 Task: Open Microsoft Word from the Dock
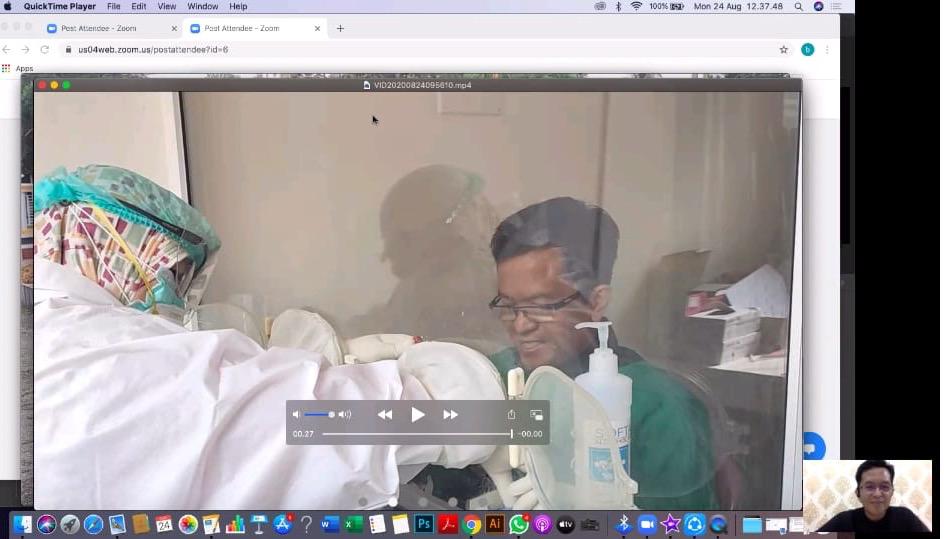click(x=329, y=524)
